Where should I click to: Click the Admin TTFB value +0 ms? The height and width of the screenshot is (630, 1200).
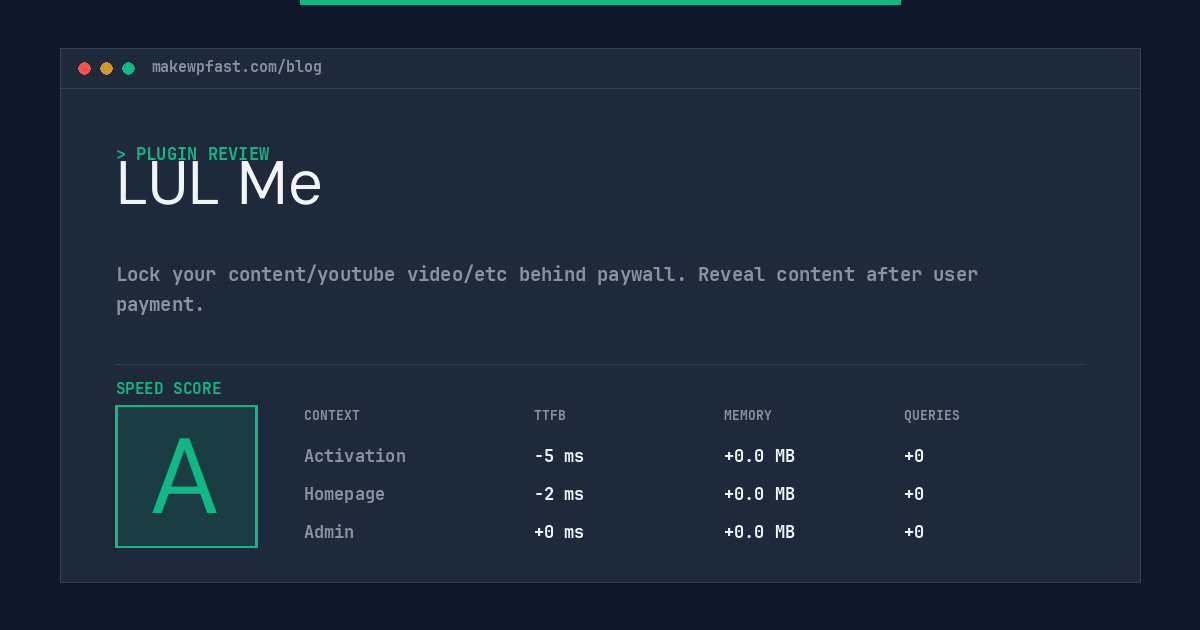tap(559, 532)
